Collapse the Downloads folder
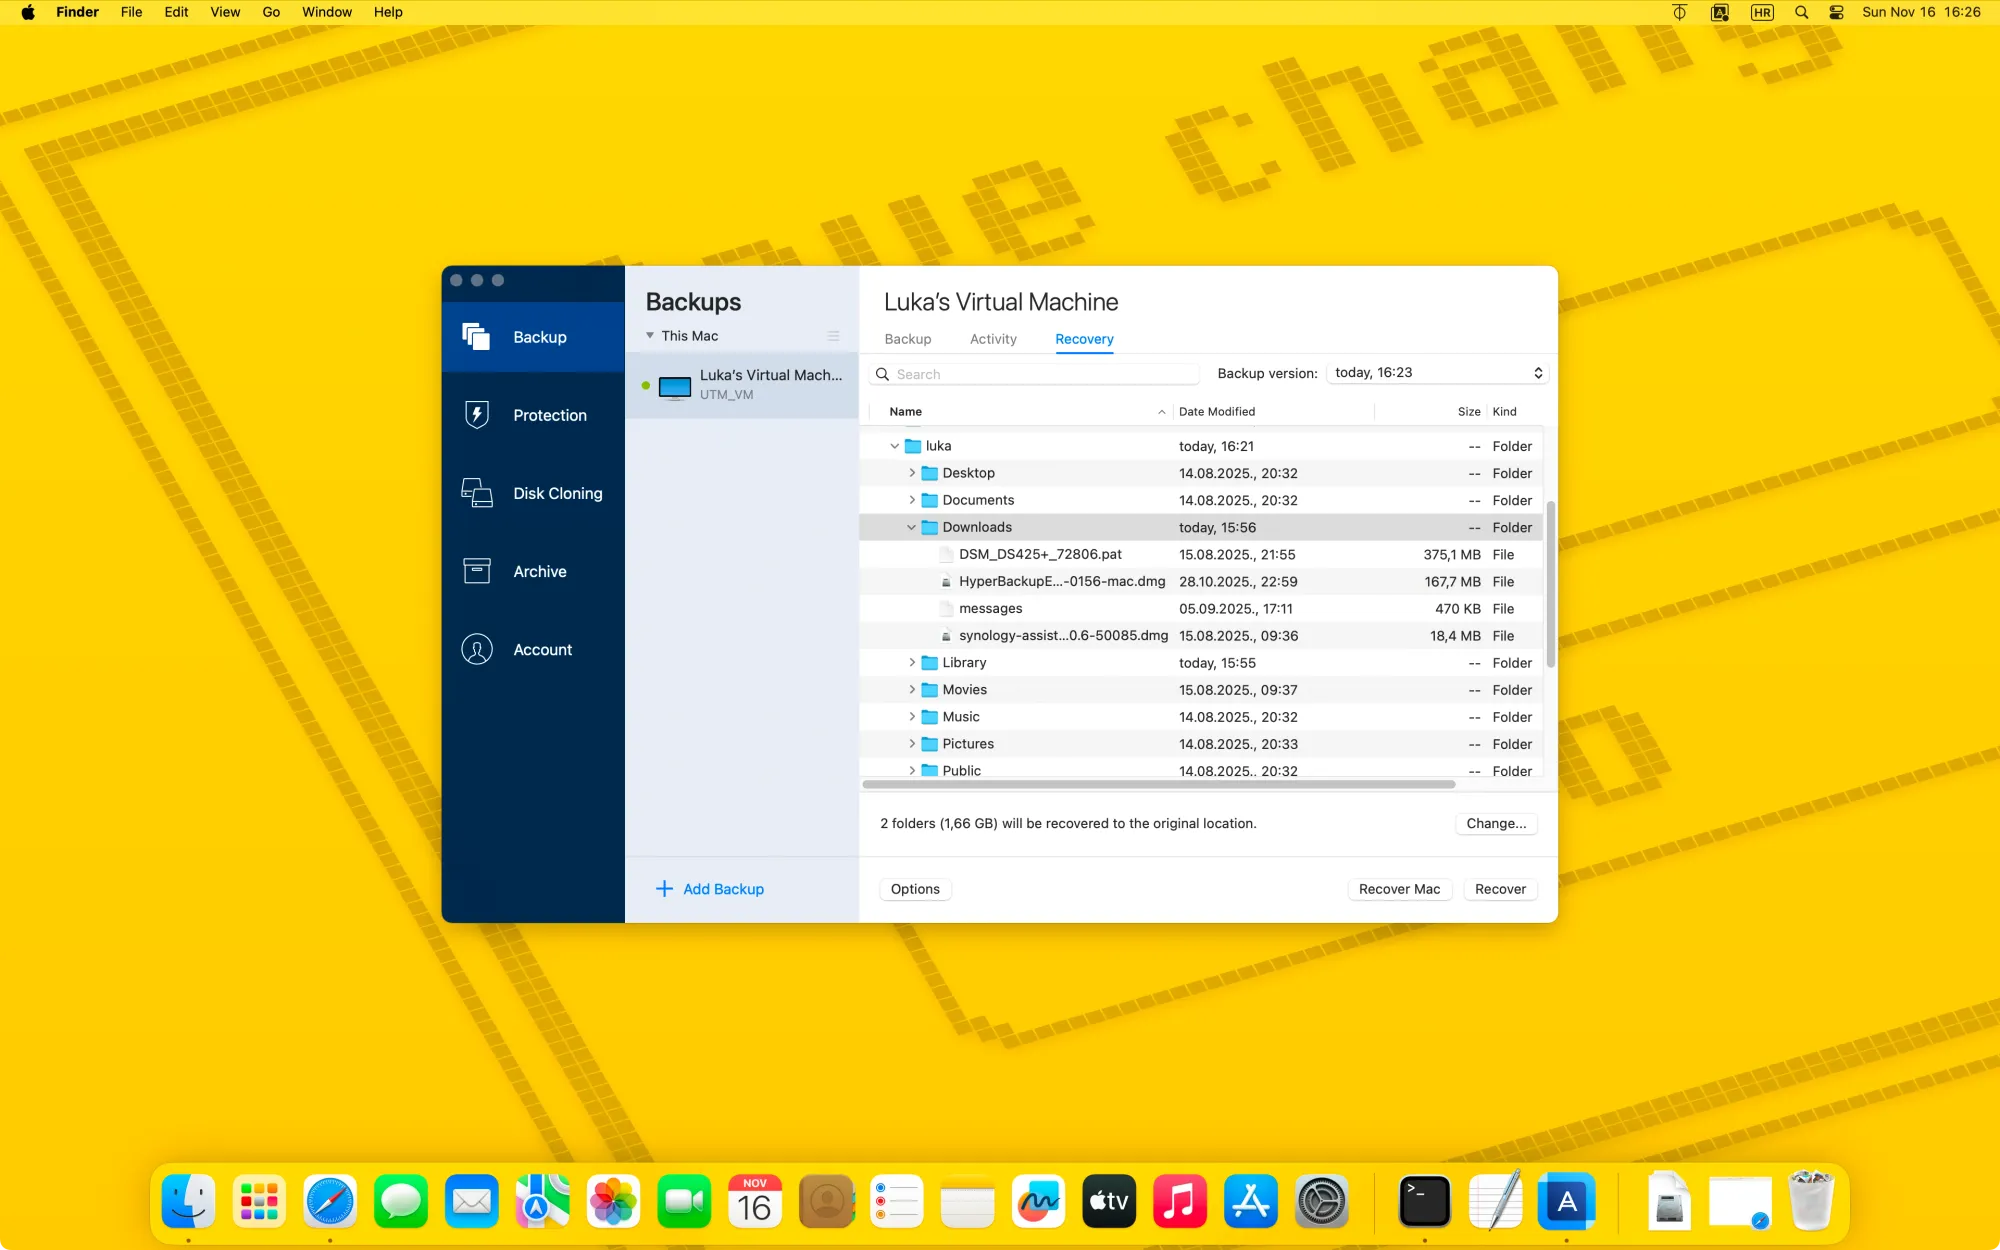The height and width of the screenshot is (1250, 2000). pyautogui.click(x=911, y=527)
